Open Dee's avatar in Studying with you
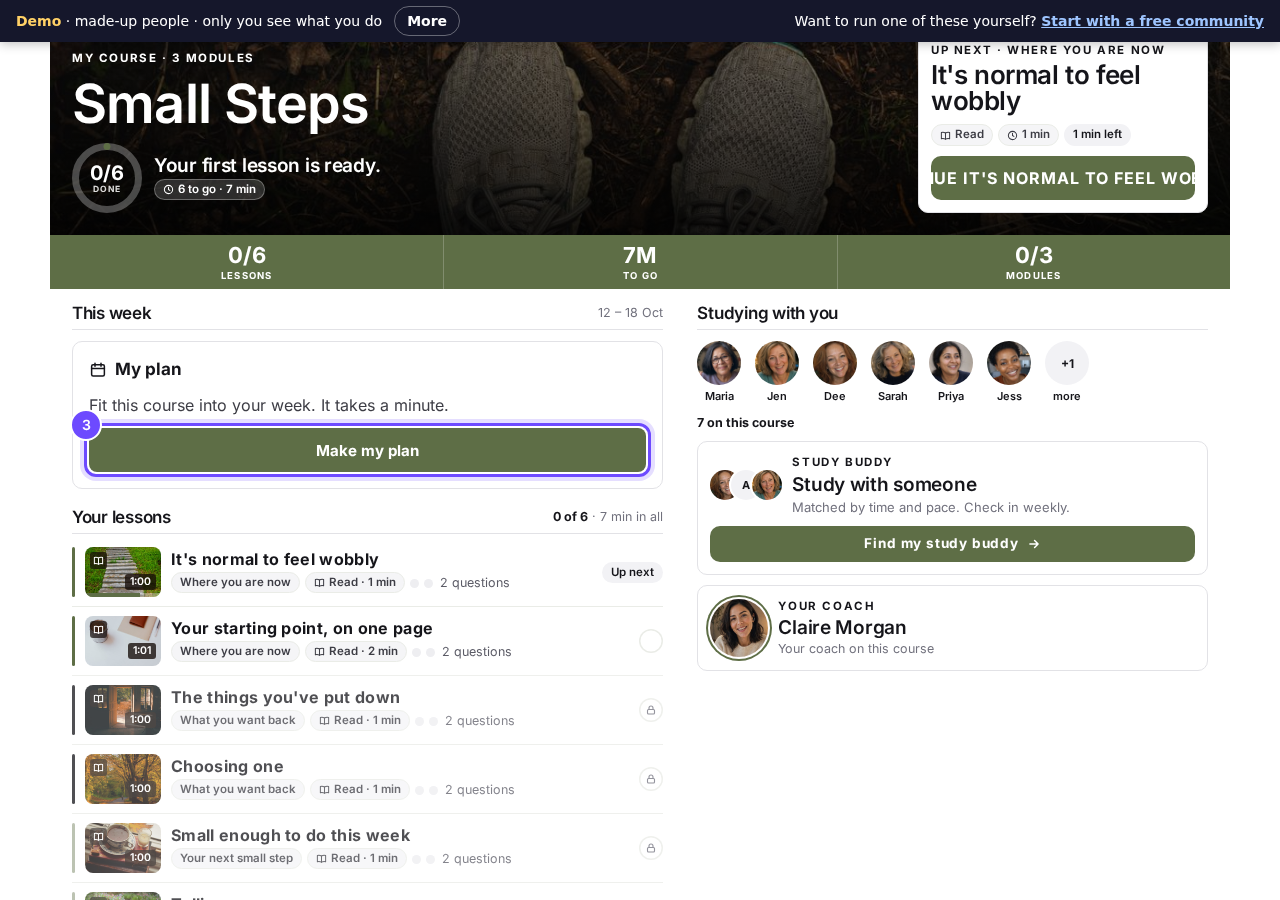 click(x=835, y=363)
